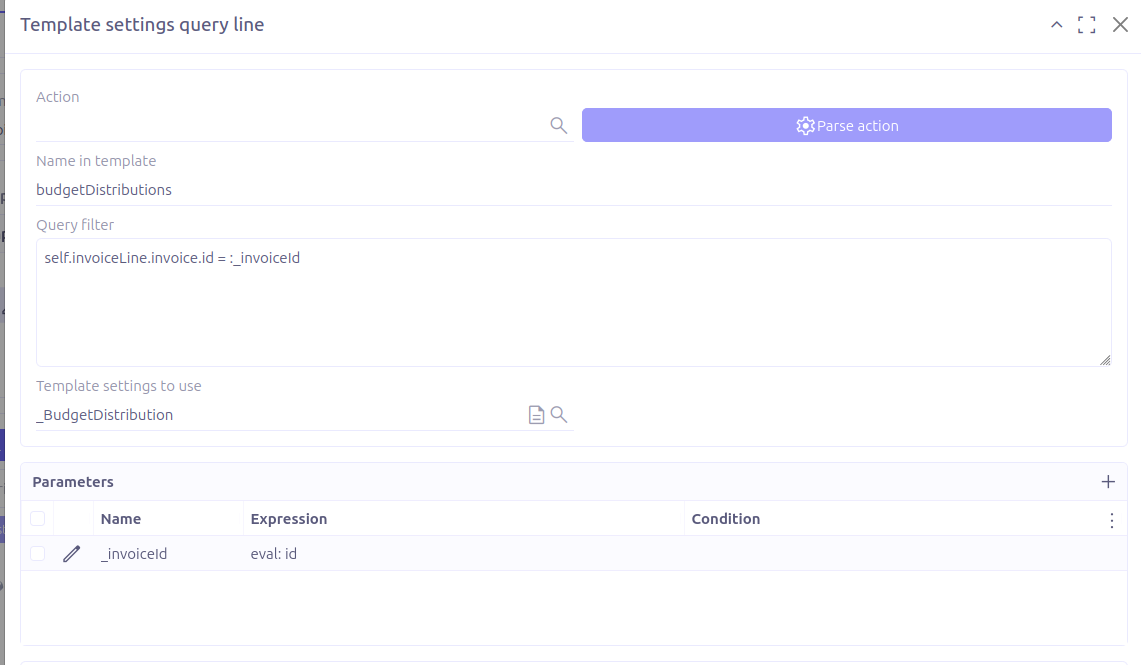Check the _invoiceId row checkbox
The width and height of the screenshot is (1141, 665).
37,553
